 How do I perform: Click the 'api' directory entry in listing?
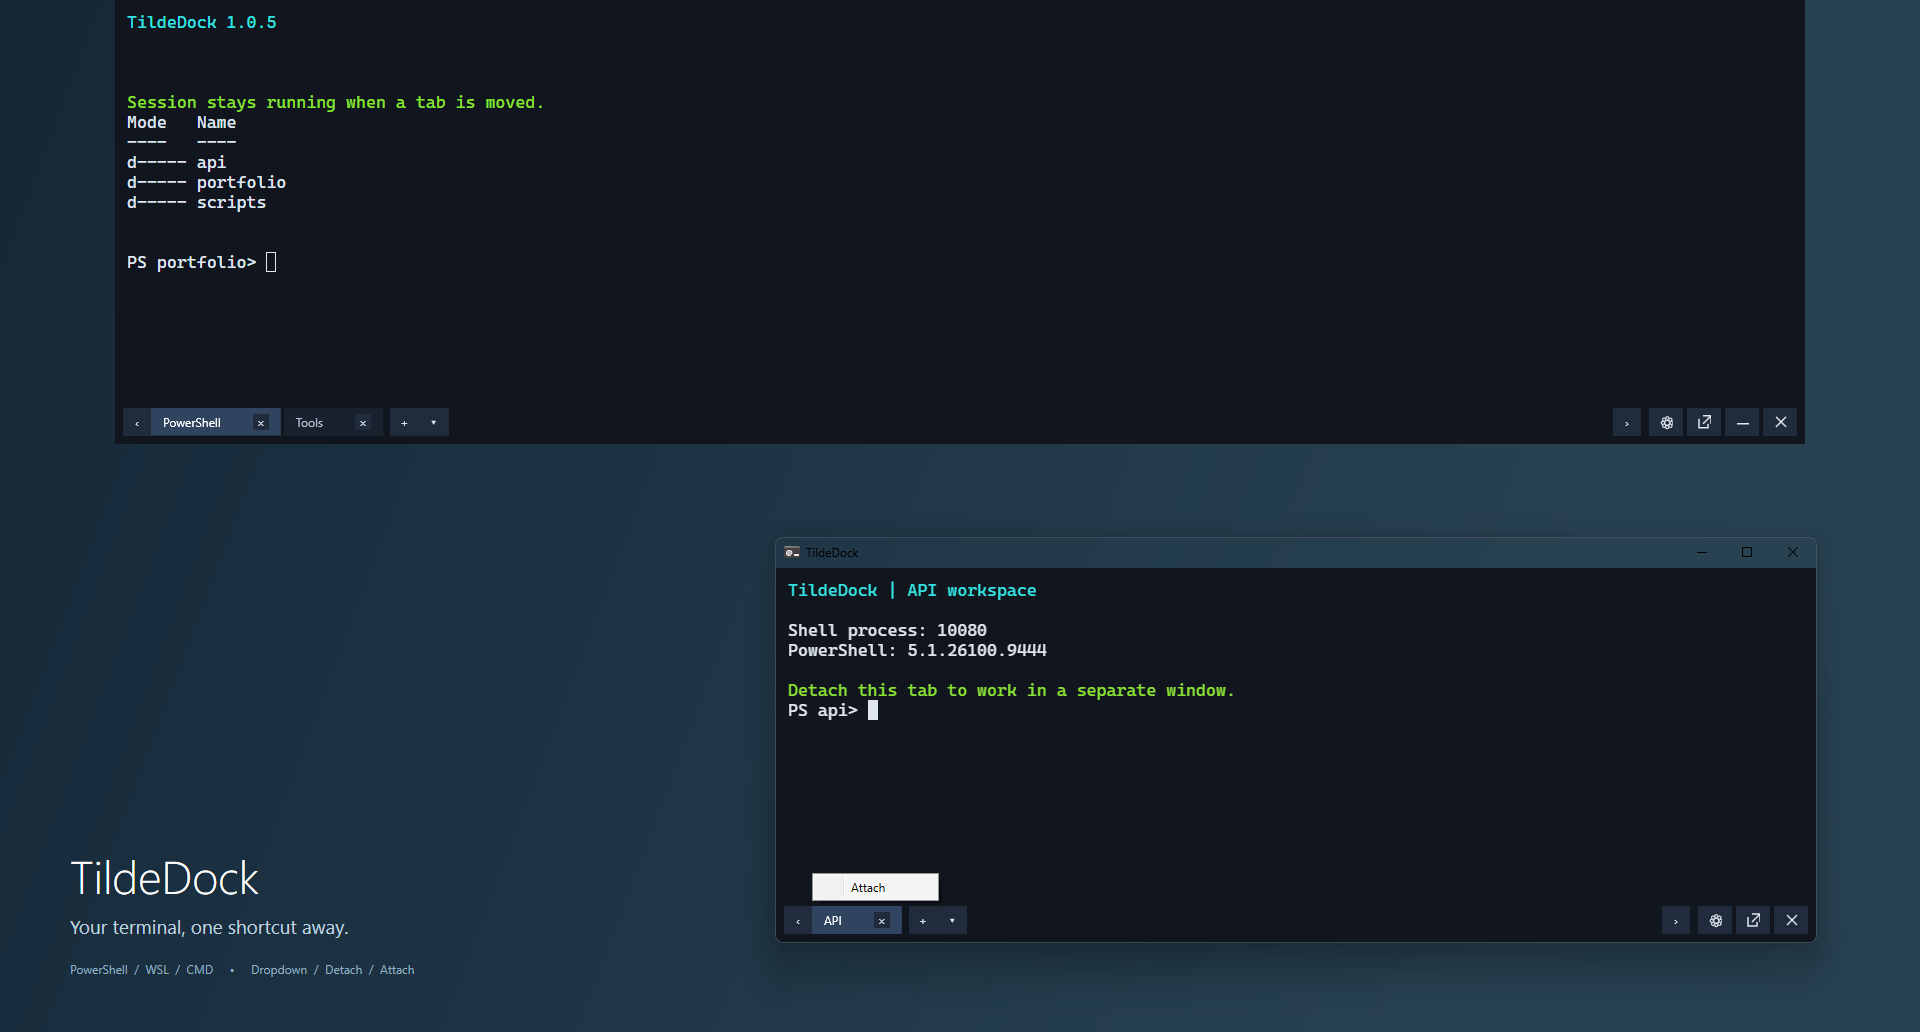click(x=211, y=163)
